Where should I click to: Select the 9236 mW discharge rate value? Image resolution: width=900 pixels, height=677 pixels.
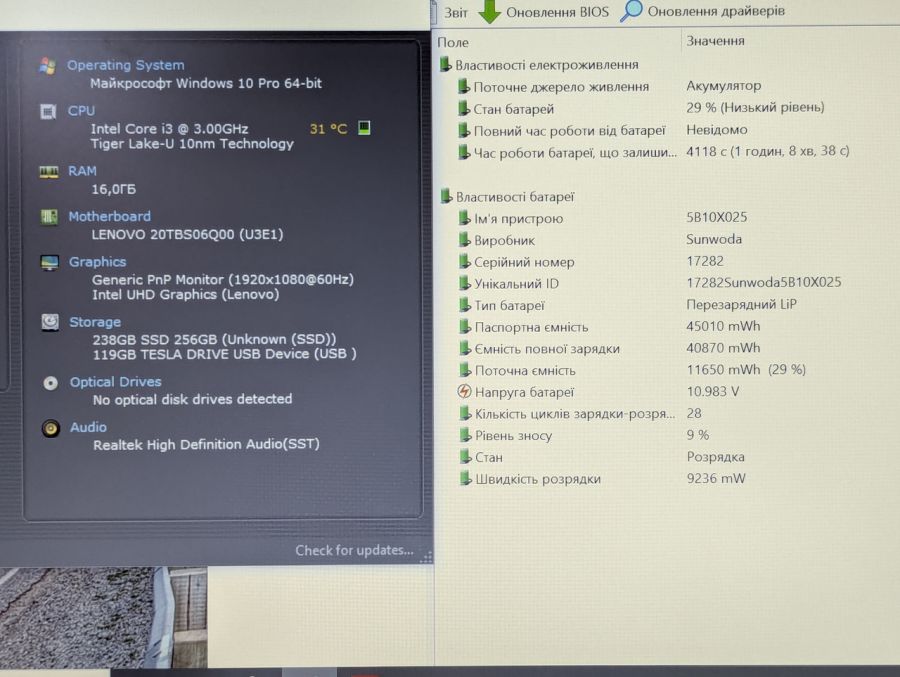tap(716, 478)
